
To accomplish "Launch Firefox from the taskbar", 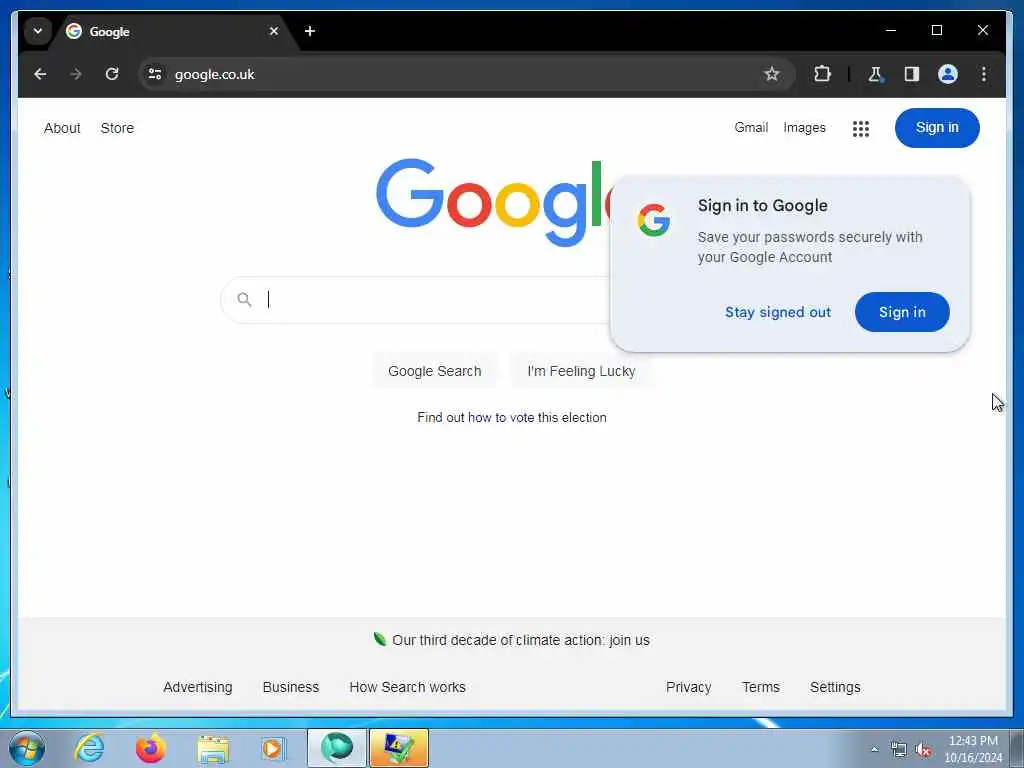I will 150,748.
